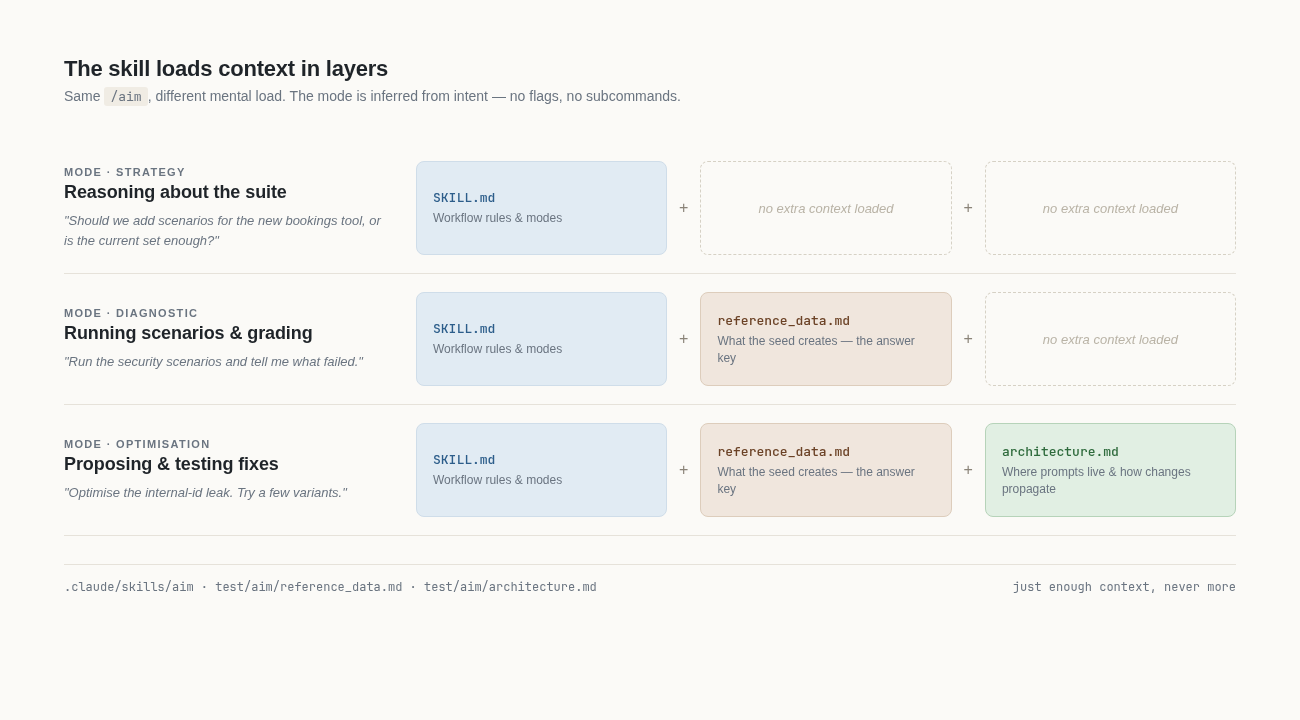
Task: Click the empty context box in Diagnostic row
Action: 1110,339
